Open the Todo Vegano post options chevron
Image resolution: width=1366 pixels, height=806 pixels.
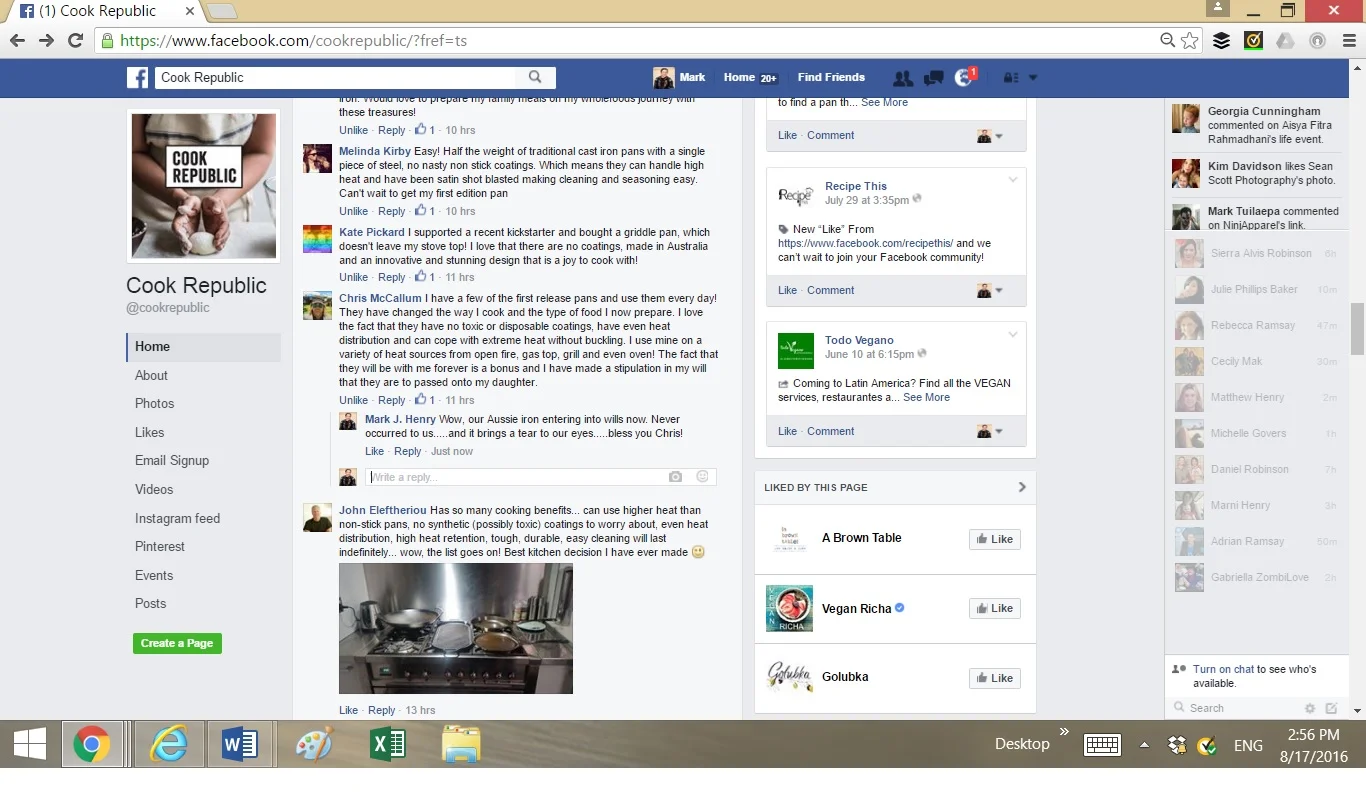pos(1013,334)
